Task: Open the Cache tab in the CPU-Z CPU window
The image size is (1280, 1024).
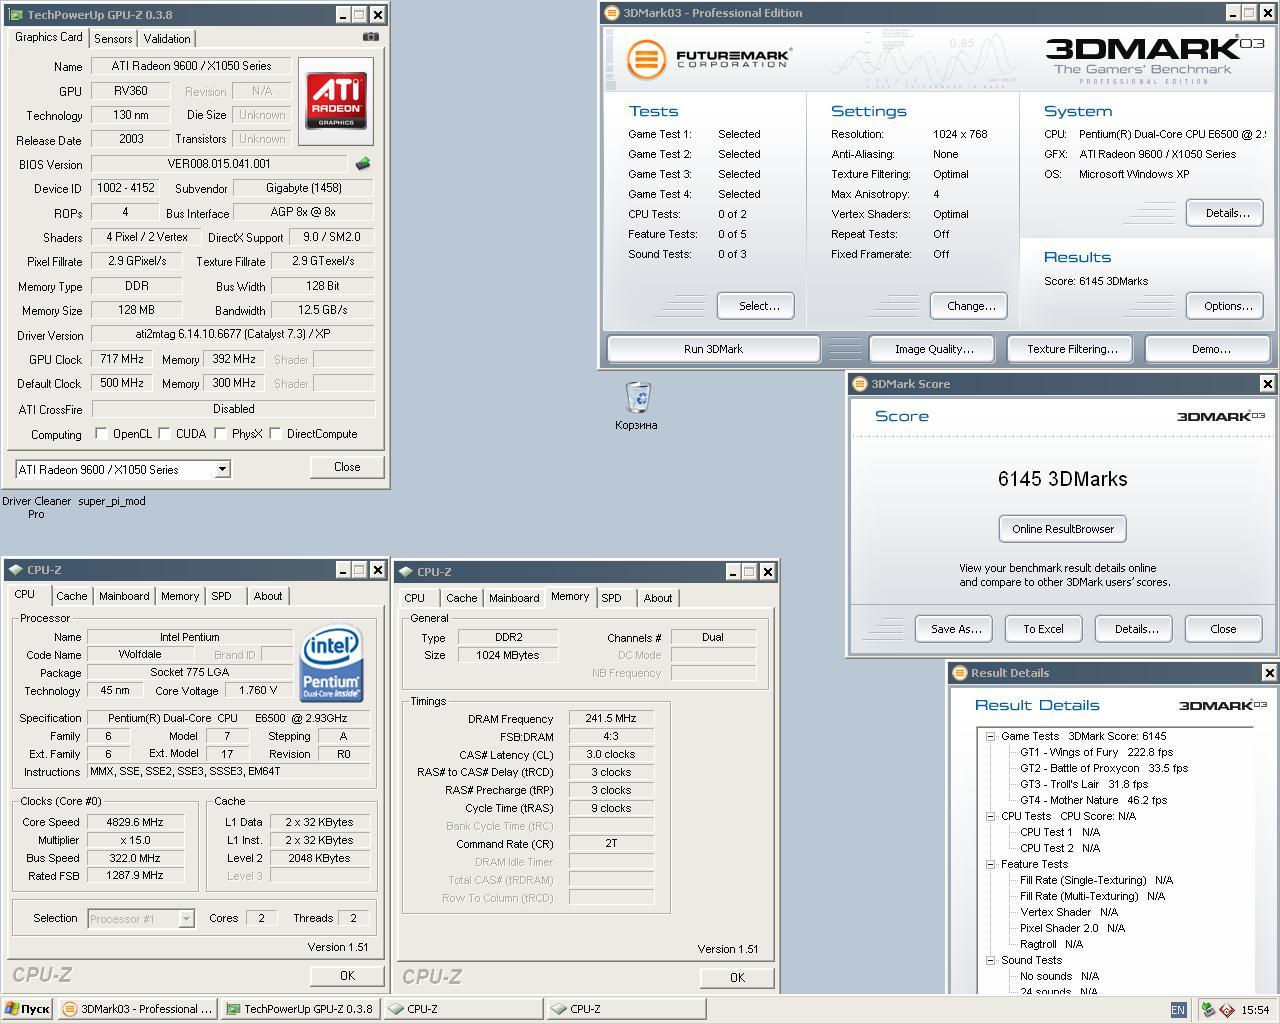Action: click(x=71, y=596)
